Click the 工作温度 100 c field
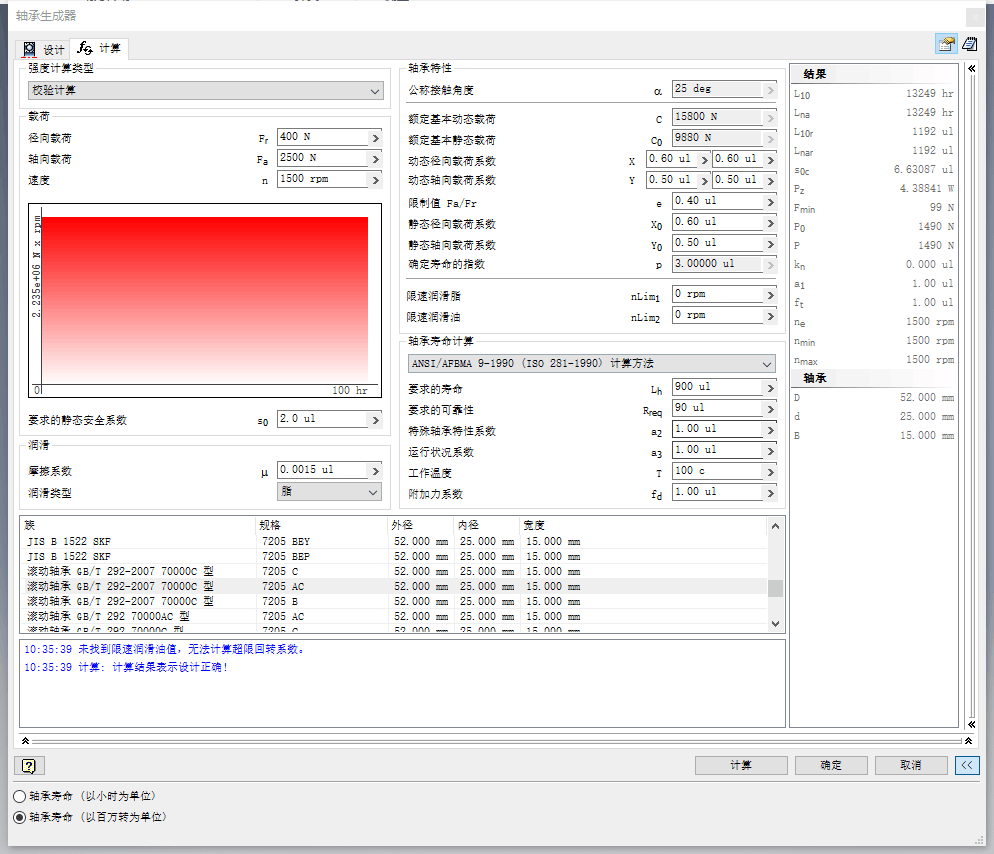The height and width of the screenshot is (854, 994). pyautogui.click(x=718, y=471)
